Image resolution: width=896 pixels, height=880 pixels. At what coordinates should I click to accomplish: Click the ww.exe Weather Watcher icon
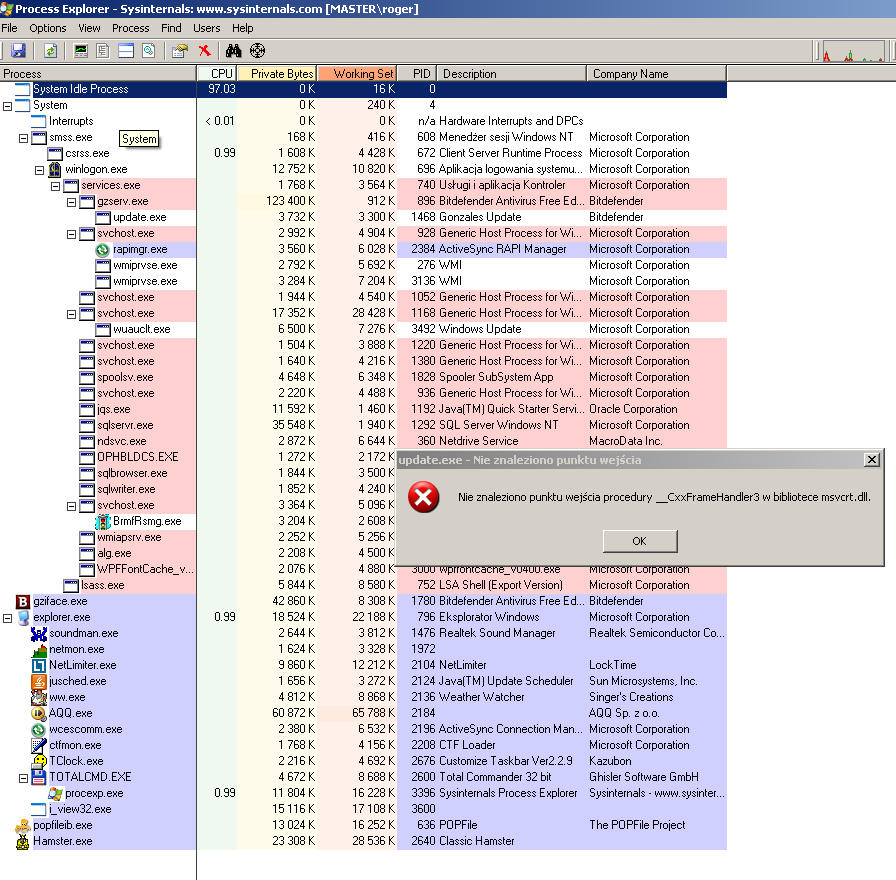coord(39,697)
